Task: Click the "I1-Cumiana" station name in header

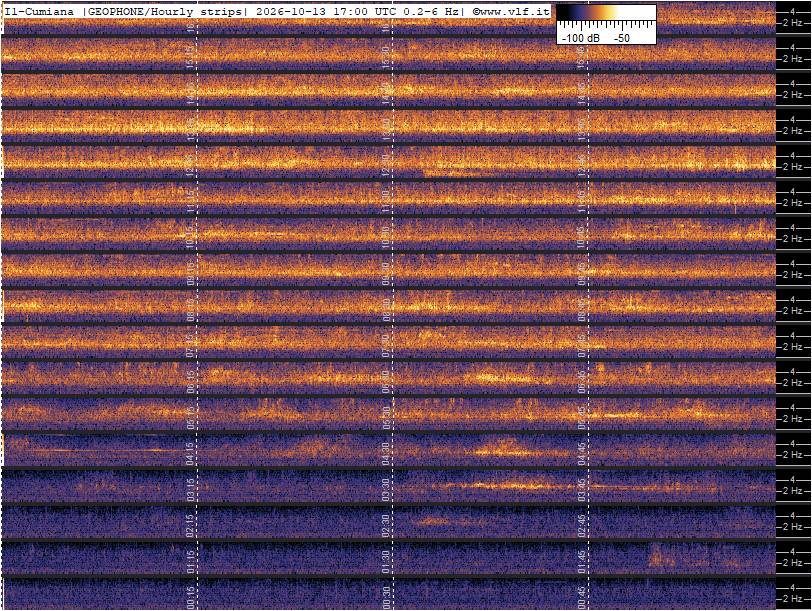Action: (x=39, y=11)
